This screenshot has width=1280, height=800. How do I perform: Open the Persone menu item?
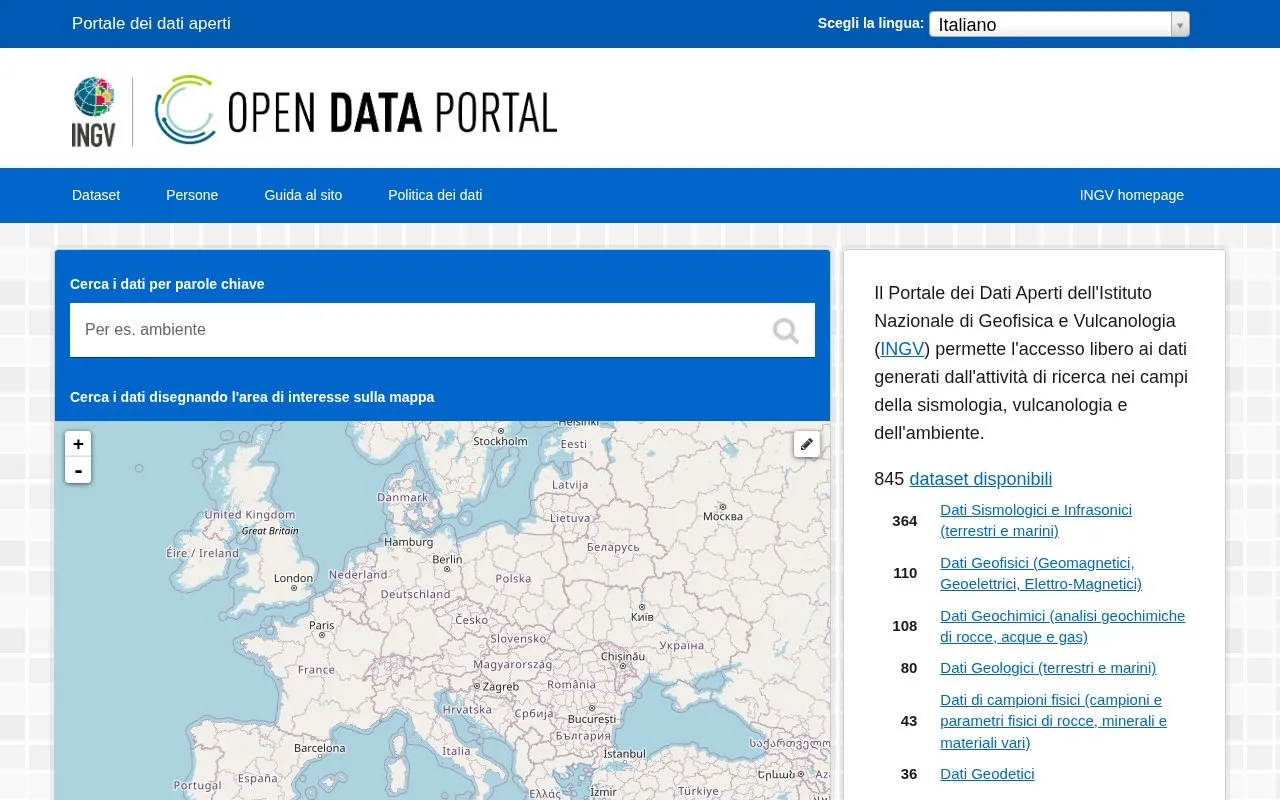(192, 195)
